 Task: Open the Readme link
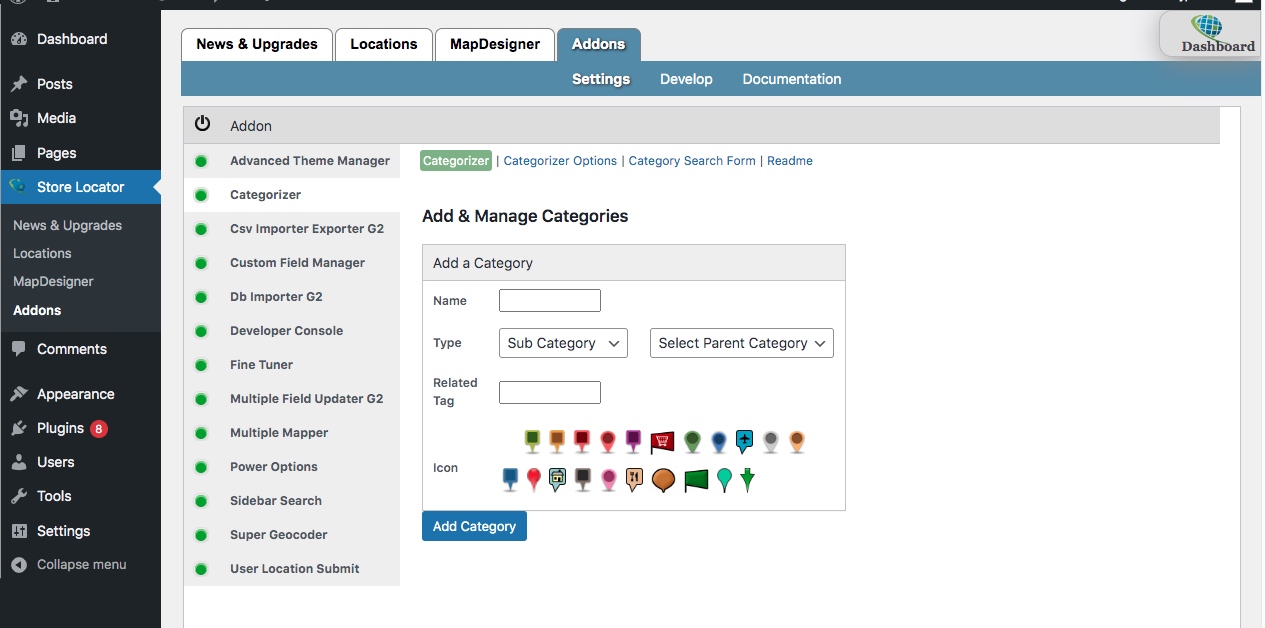pyautogui.click(x=790, y=161)
